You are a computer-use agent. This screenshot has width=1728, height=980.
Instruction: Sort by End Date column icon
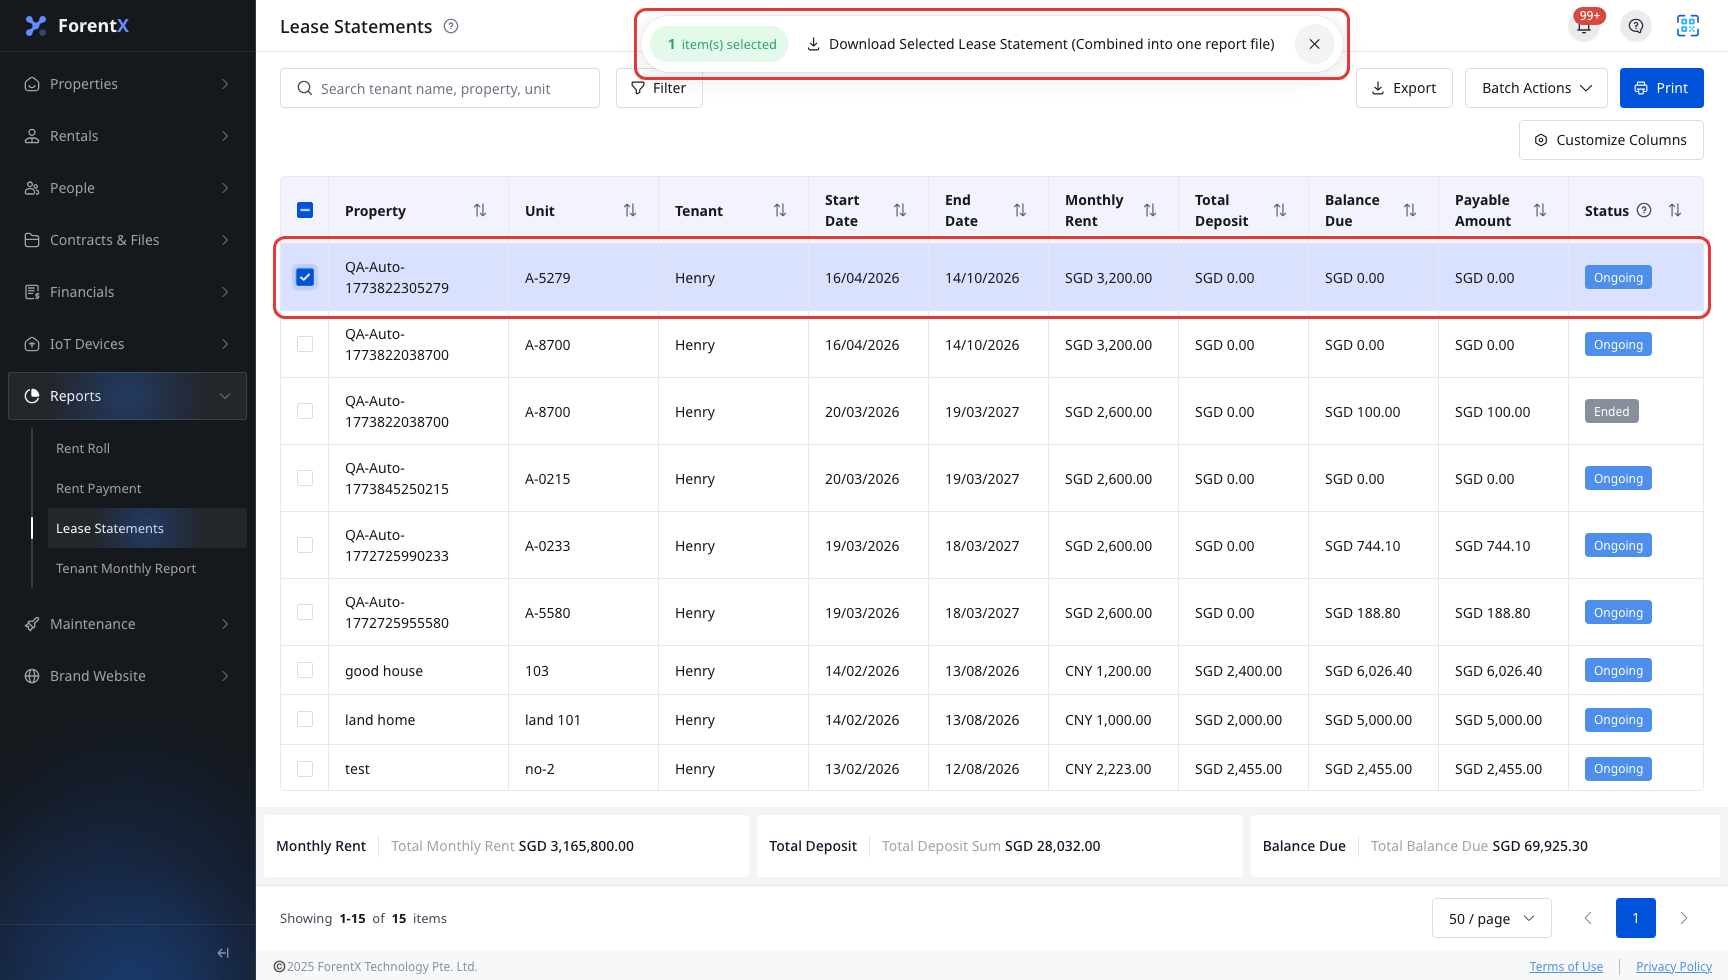(x=1020, y=210)
